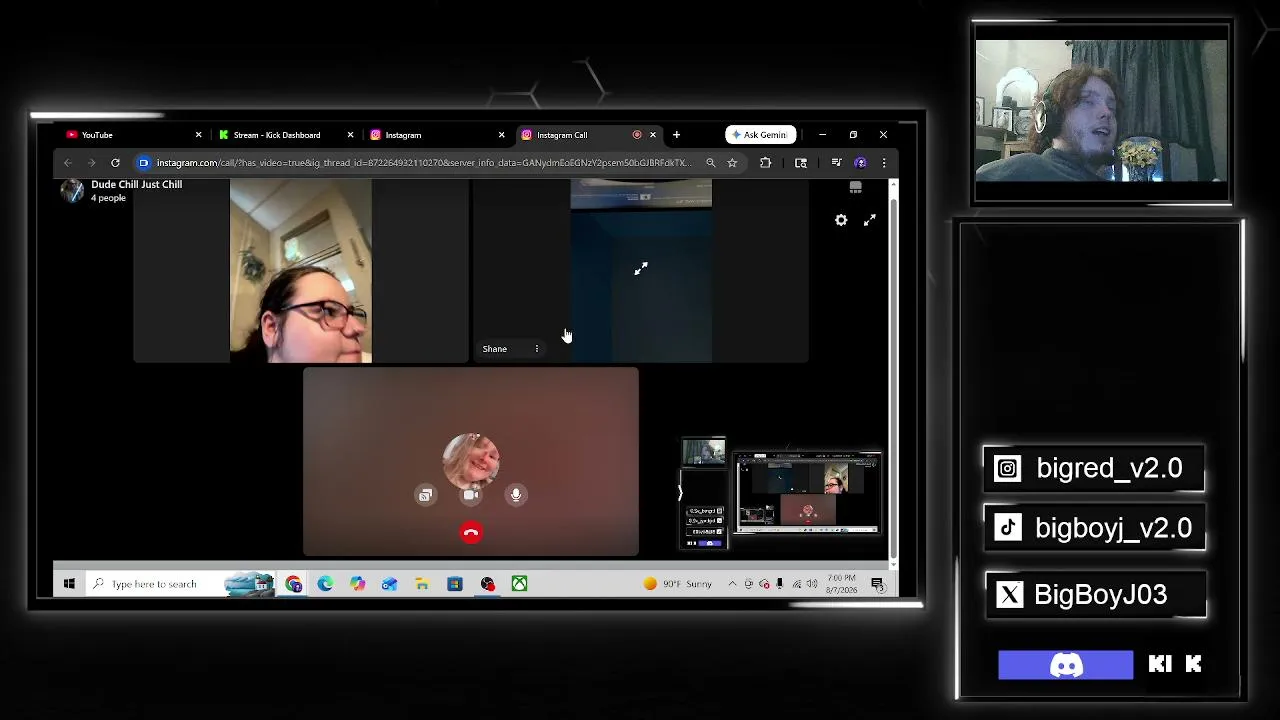Focus the instagram.com address bar
This screenshot has width=1280, height=720.
click(x=422, y=163)
